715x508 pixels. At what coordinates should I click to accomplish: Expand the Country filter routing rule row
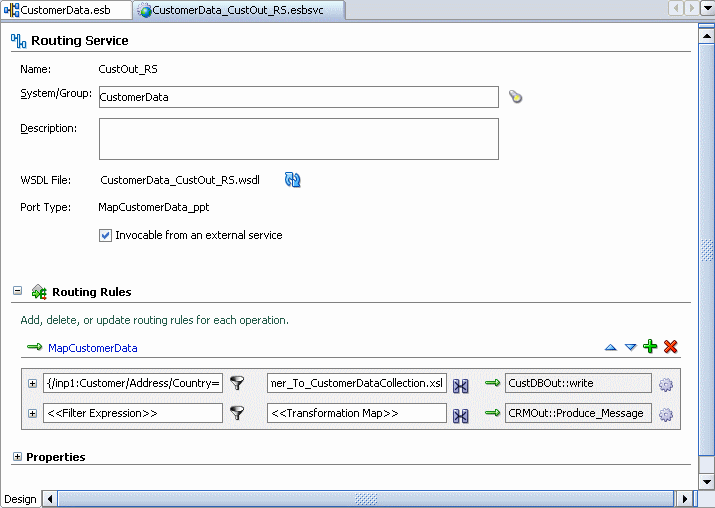pos(32,384)
